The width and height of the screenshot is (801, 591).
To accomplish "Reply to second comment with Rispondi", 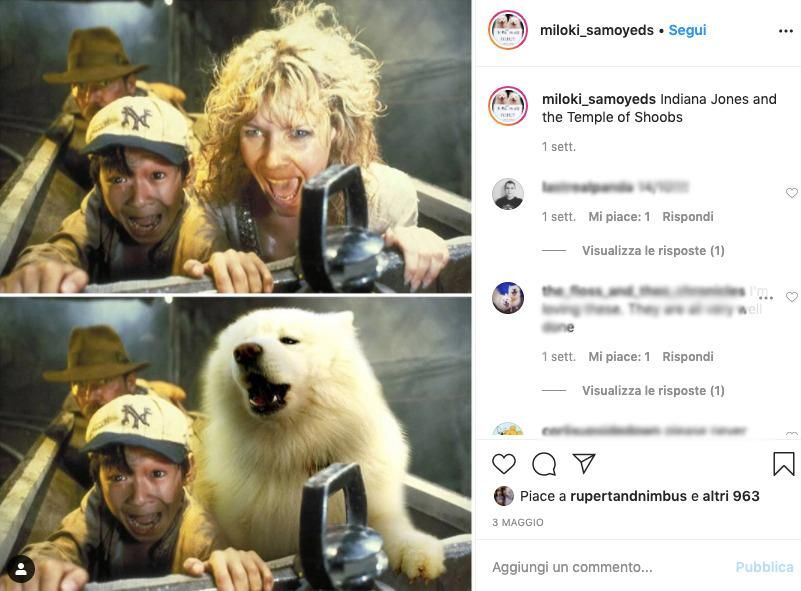I will (x=688, y=357).
